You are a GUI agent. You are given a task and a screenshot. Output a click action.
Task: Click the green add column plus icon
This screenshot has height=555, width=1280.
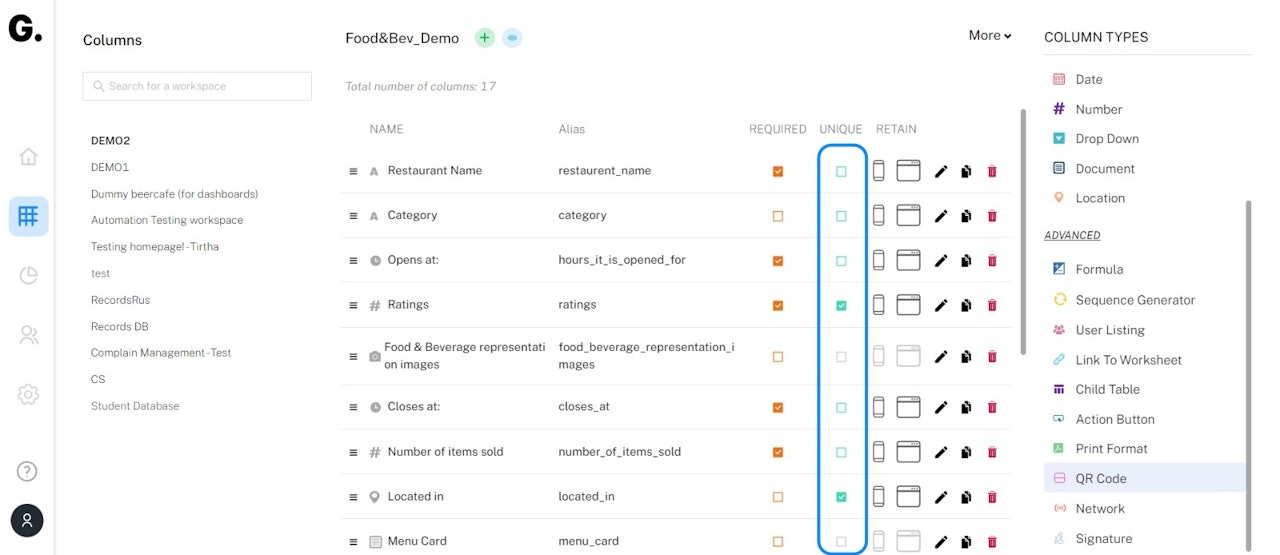[x=485, y=38]
